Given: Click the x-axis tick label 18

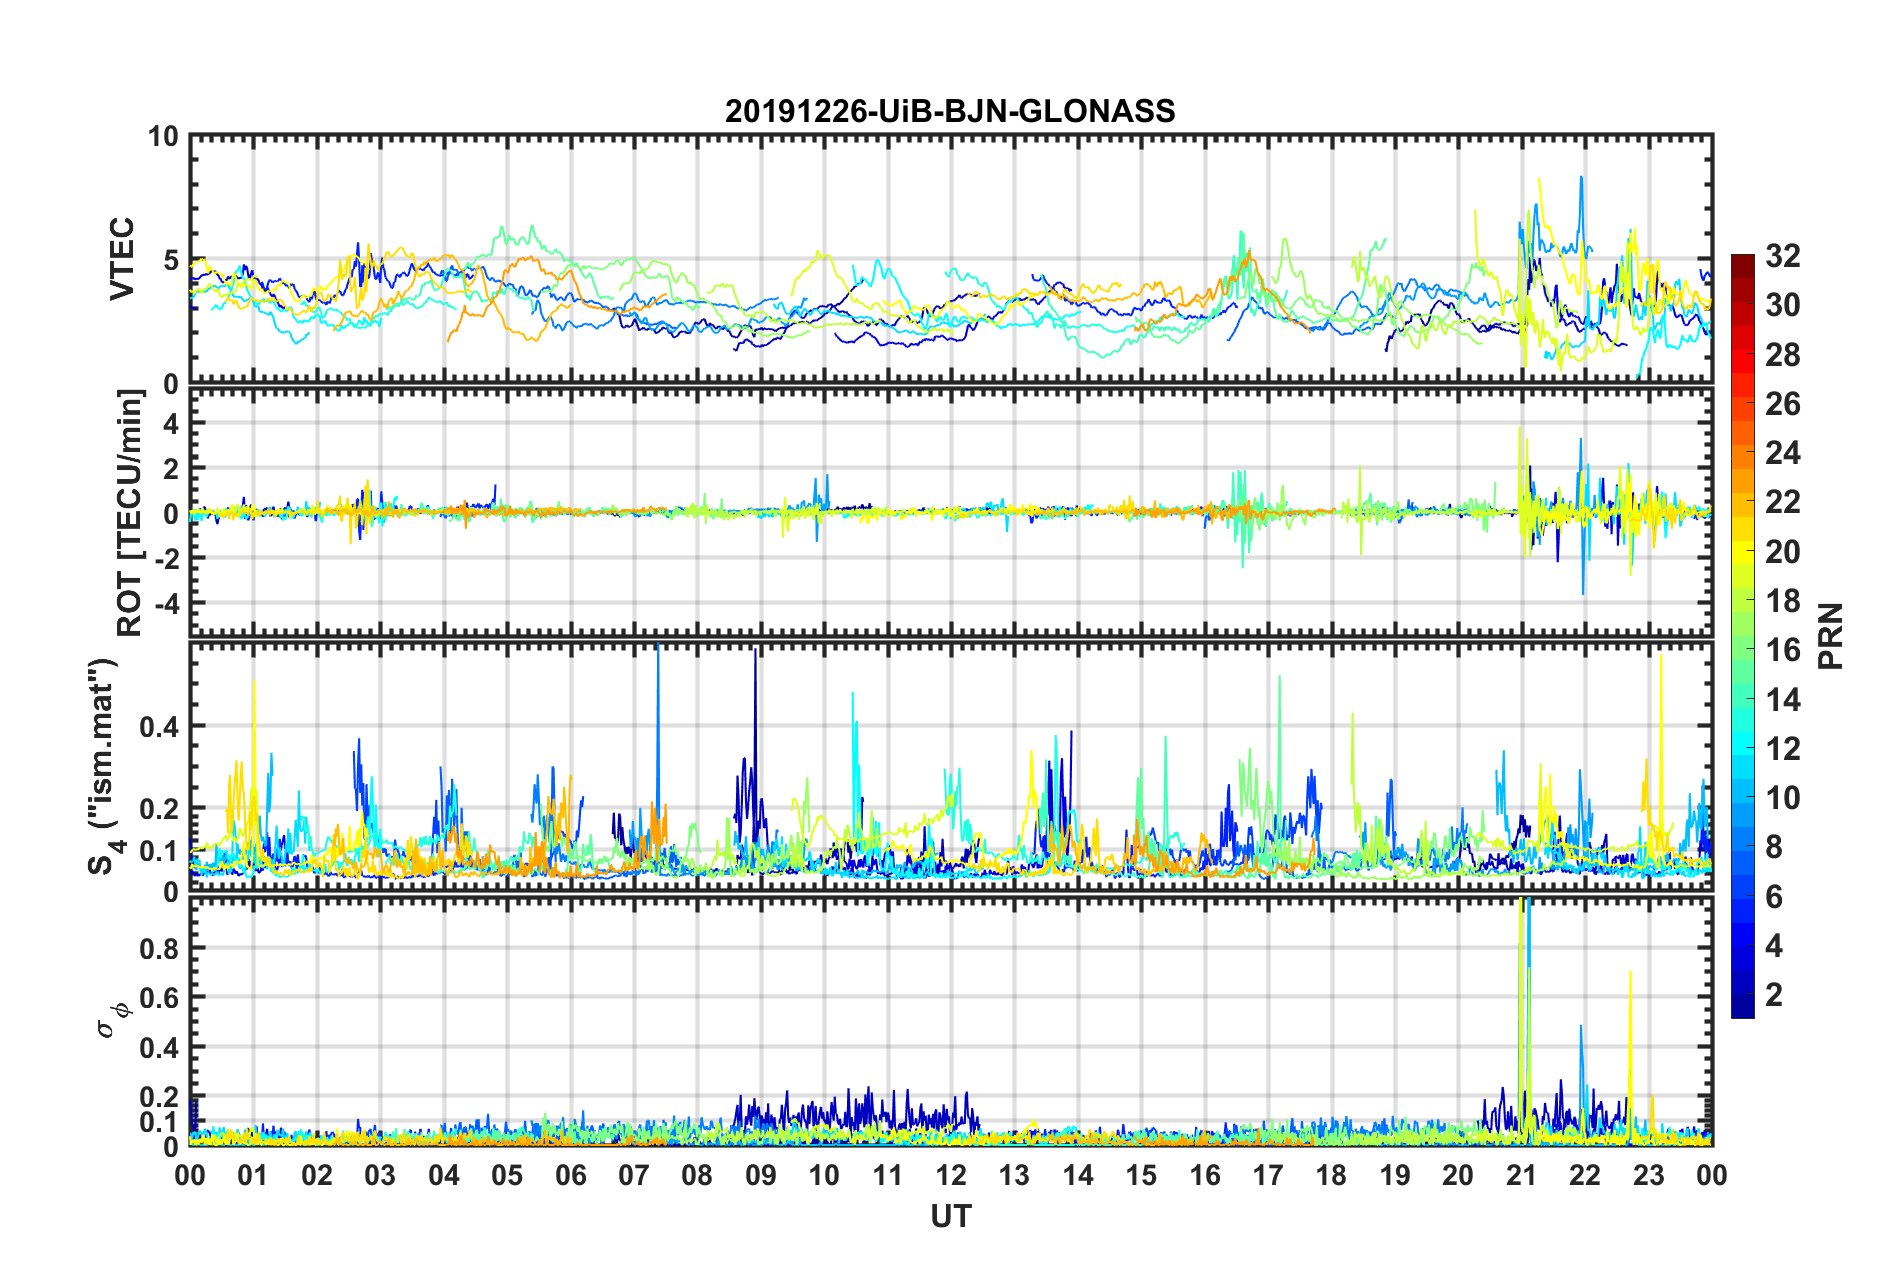Looking at the screenshot, I should [1331, 1175].
